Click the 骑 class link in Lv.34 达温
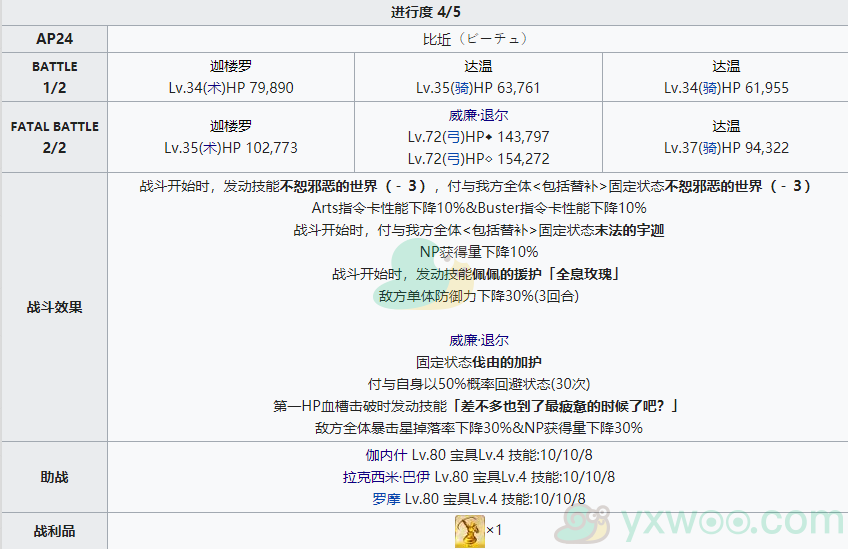The width and height of the screenshot is (848, 549). (711, 88)
